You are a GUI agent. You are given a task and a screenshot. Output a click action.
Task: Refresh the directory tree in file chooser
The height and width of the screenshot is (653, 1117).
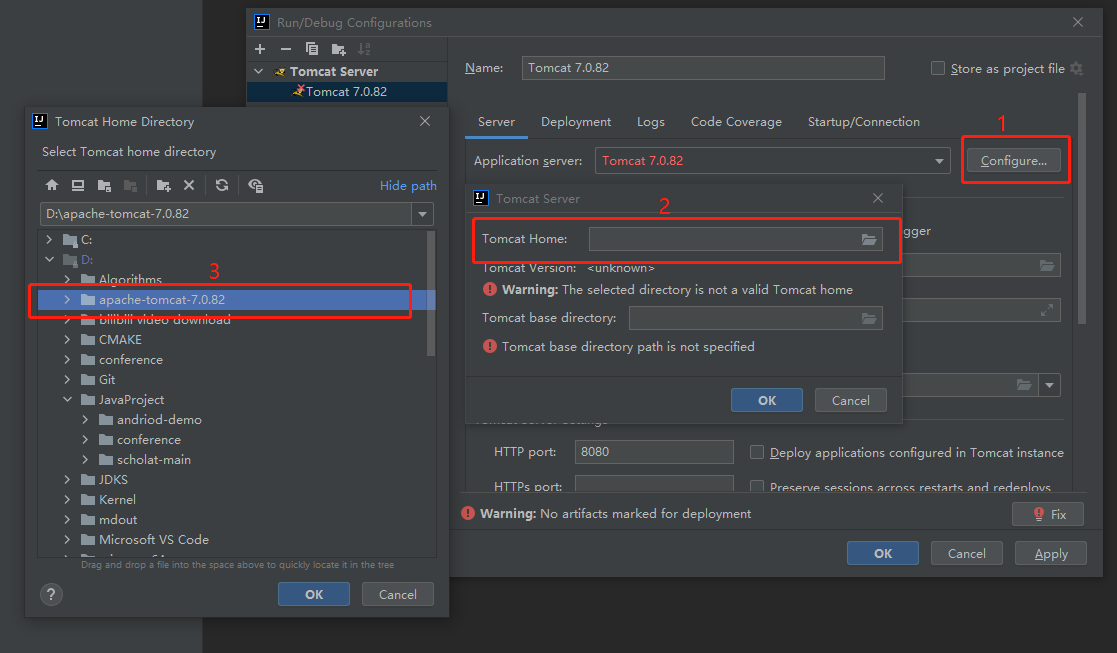222,185
